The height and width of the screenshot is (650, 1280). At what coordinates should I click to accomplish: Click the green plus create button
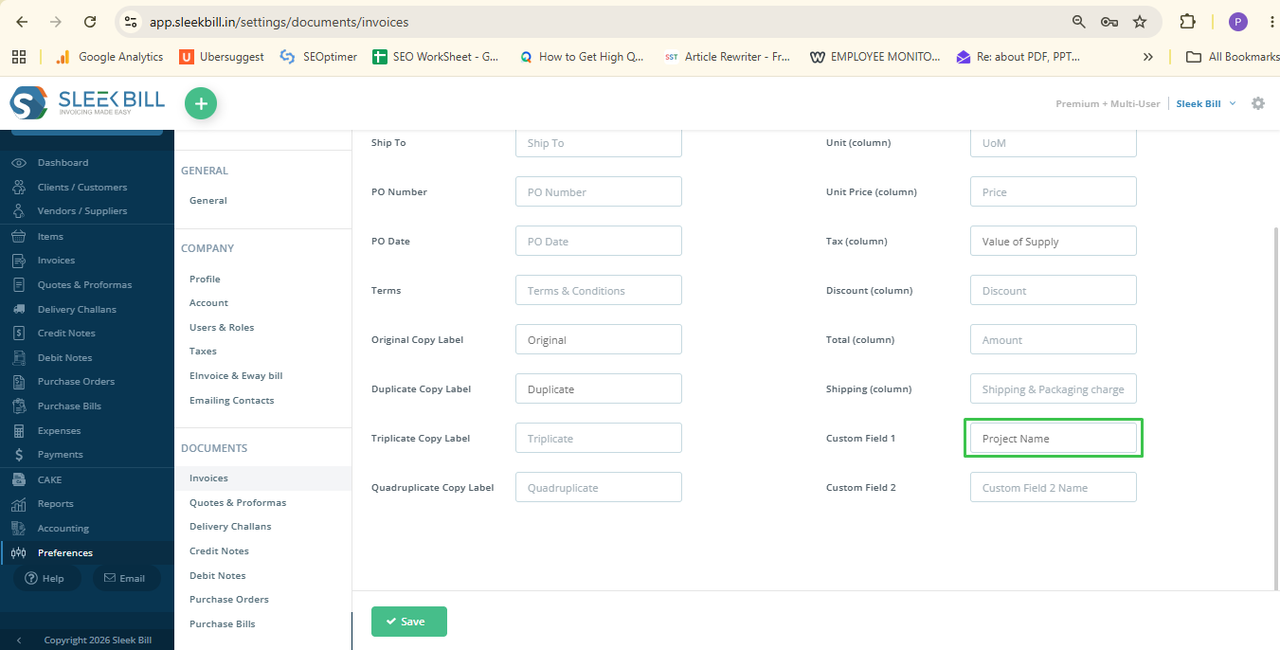pyautogui.click(x=201, y=103)
